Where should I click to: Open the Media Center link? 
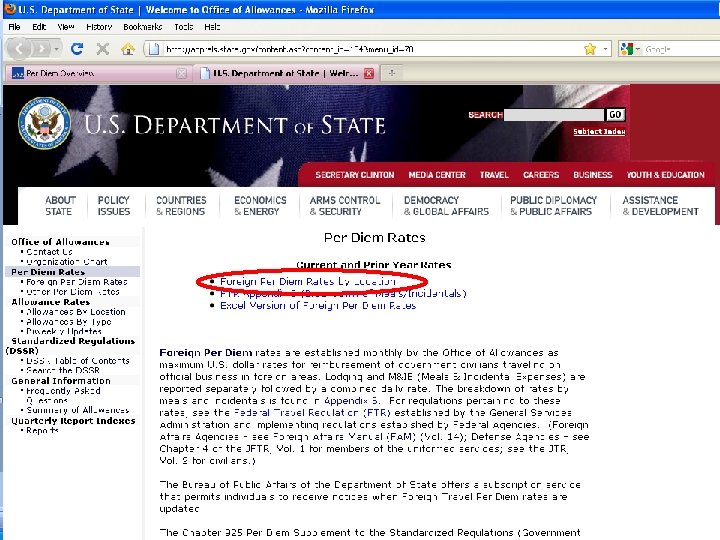pos(437,175)
